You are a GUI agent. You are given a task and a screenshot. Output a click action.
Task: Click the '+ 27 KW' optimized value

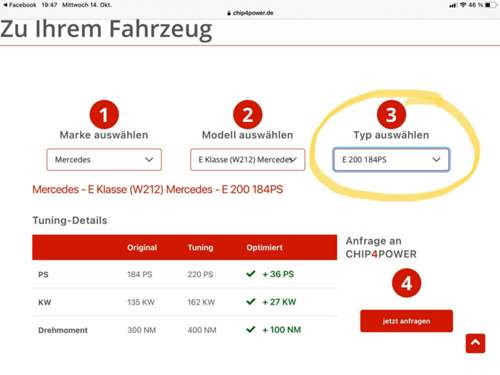tap(279, 302)
